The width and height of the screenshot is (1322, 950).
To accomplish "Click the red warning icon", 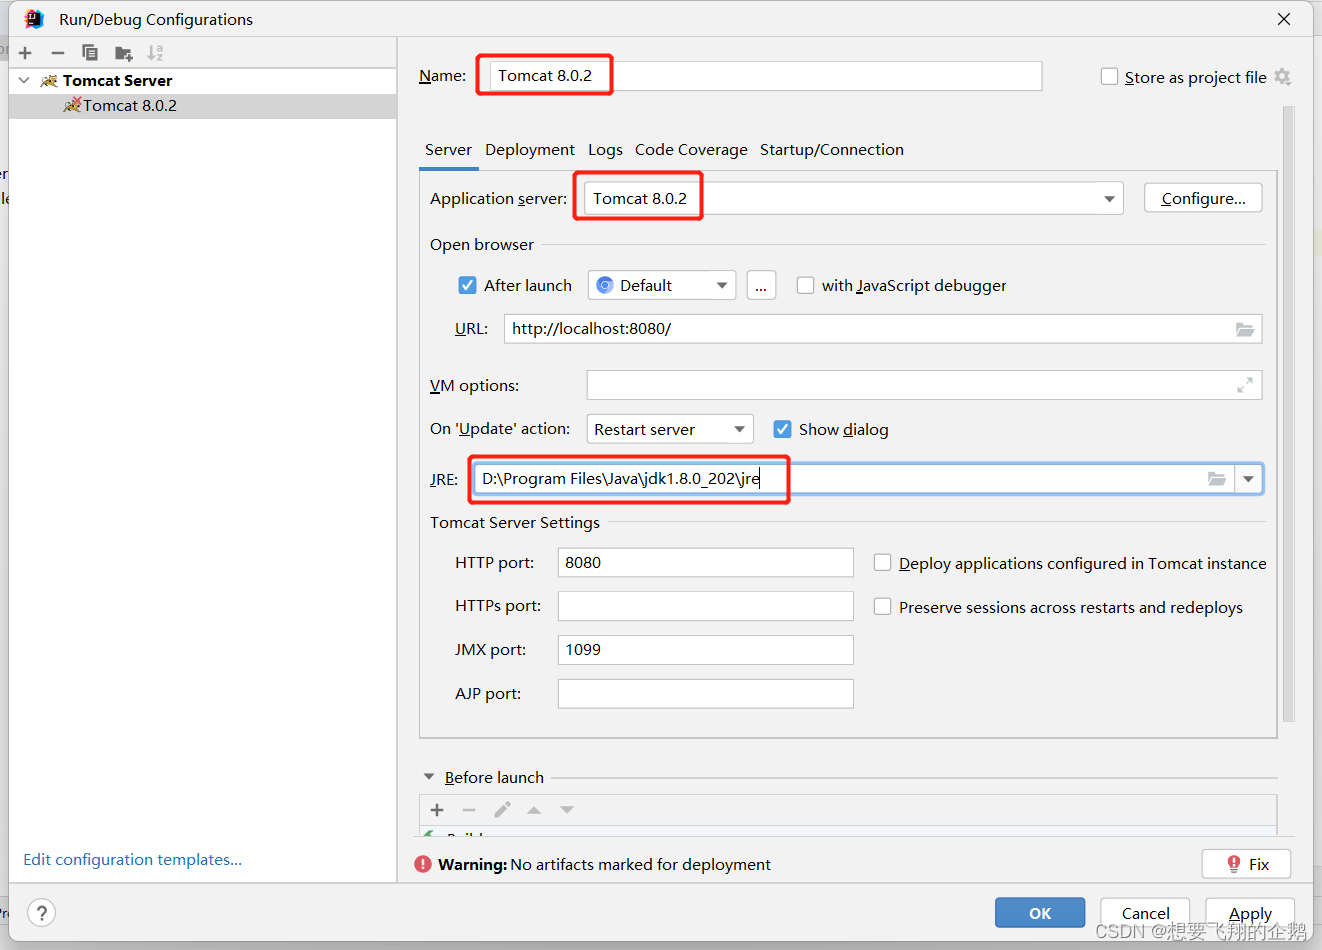I will click(423, 864).
